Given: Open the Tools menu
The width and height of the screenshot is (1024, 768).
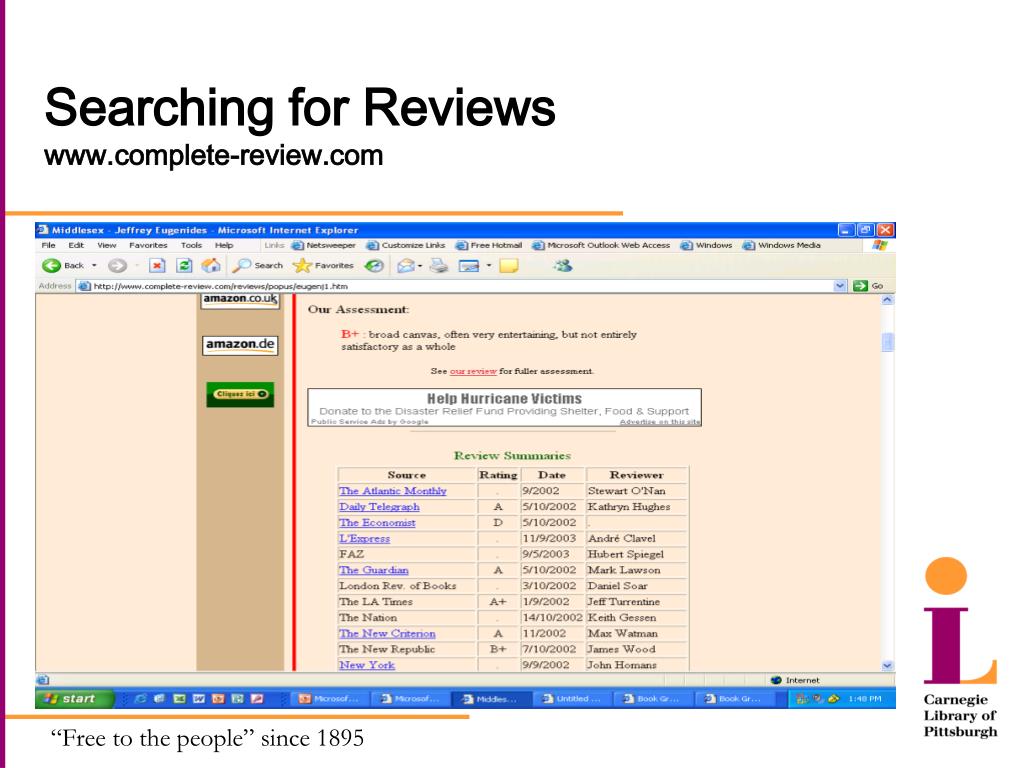Looking at the screenshot, I should [191, 246].
